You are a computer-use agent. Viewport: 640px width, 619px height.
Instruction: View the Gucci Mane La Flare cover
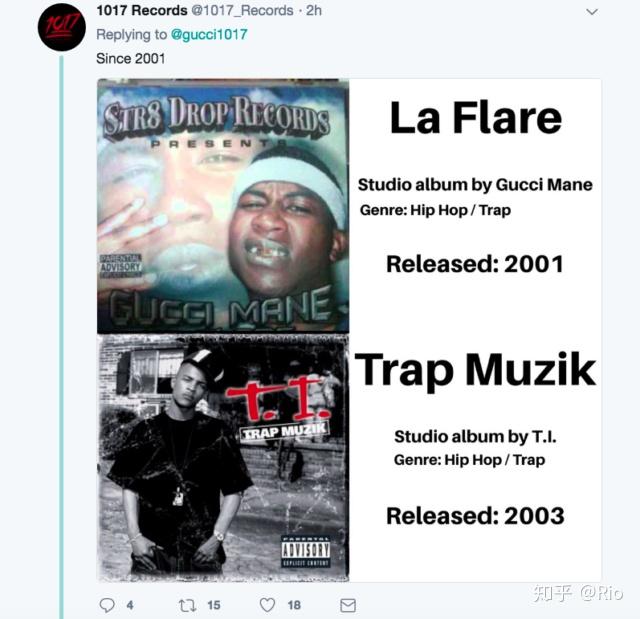pos(223,206)
